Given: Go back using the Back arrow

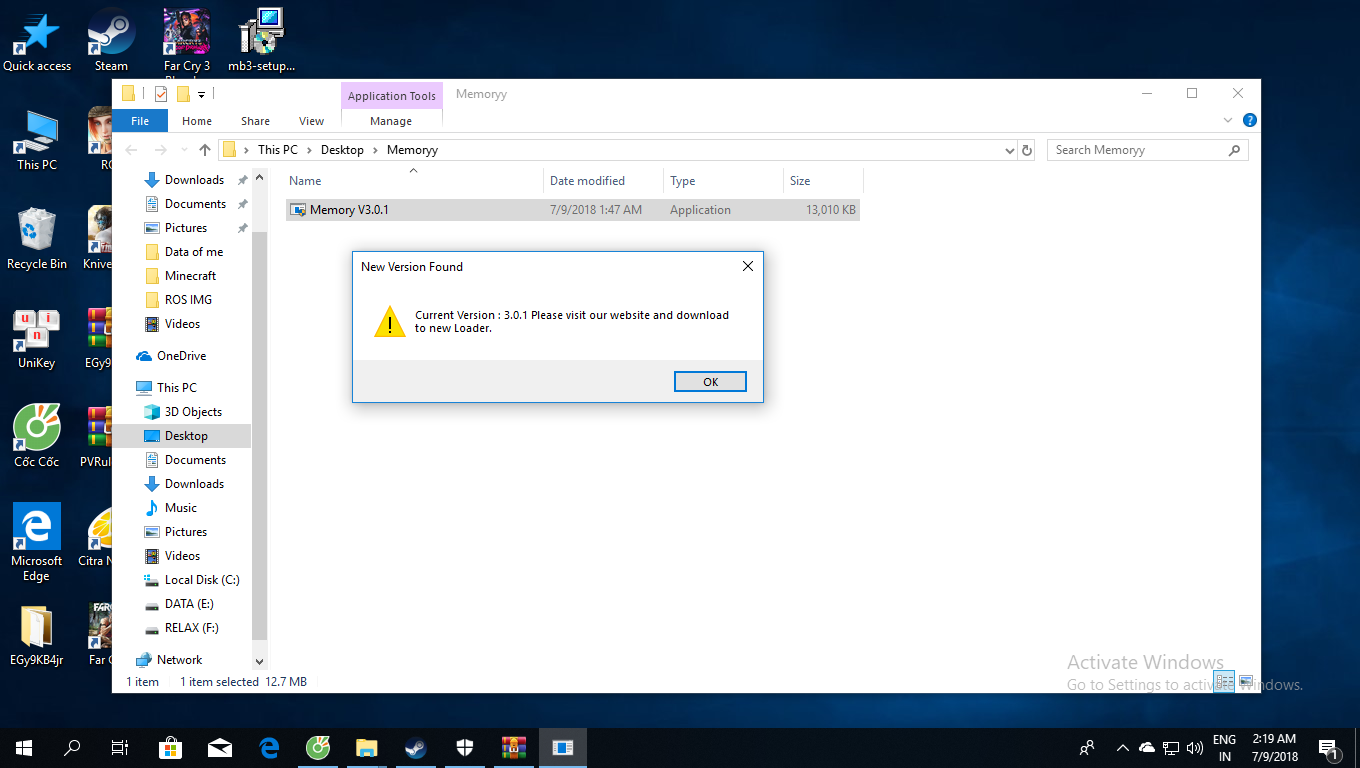Looking at the screenshot, I should (x=131, y=150).
